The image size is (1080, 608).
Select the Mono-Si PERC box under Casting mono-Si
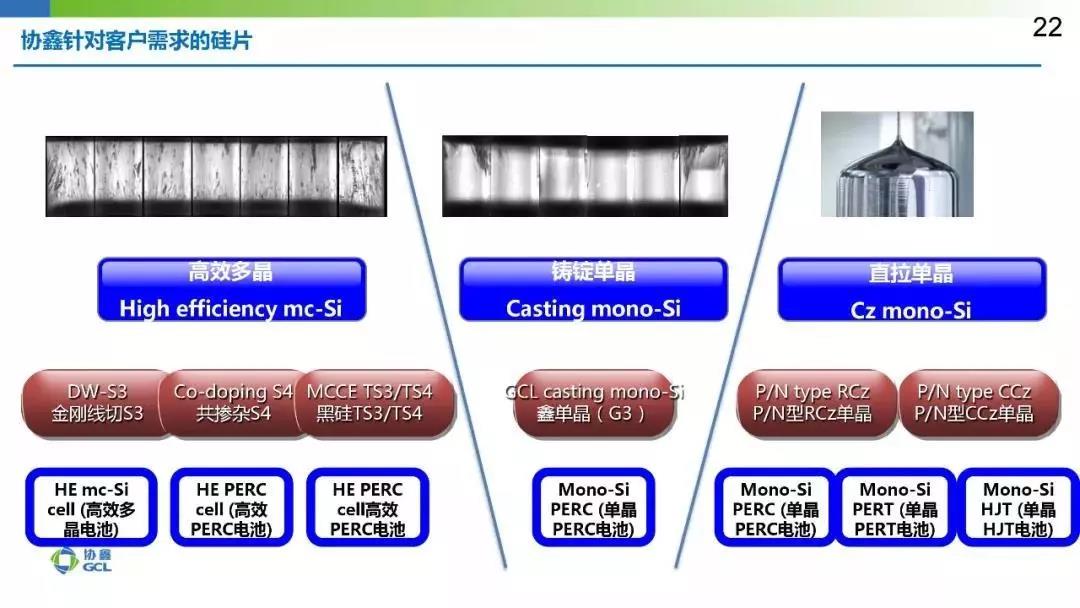tap(593, 508)
